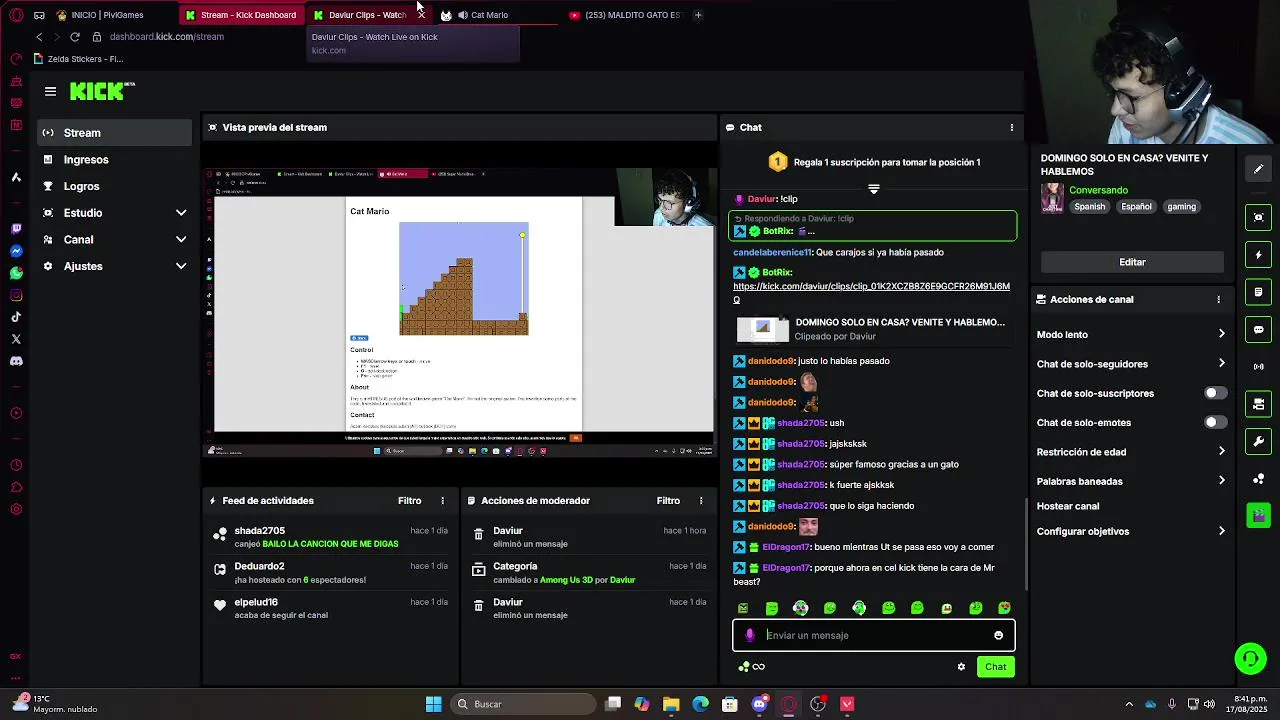Click the lightning bolt icon in the right rail
Viewport: 1280px width, 720px height.
tap(1258, 255)
